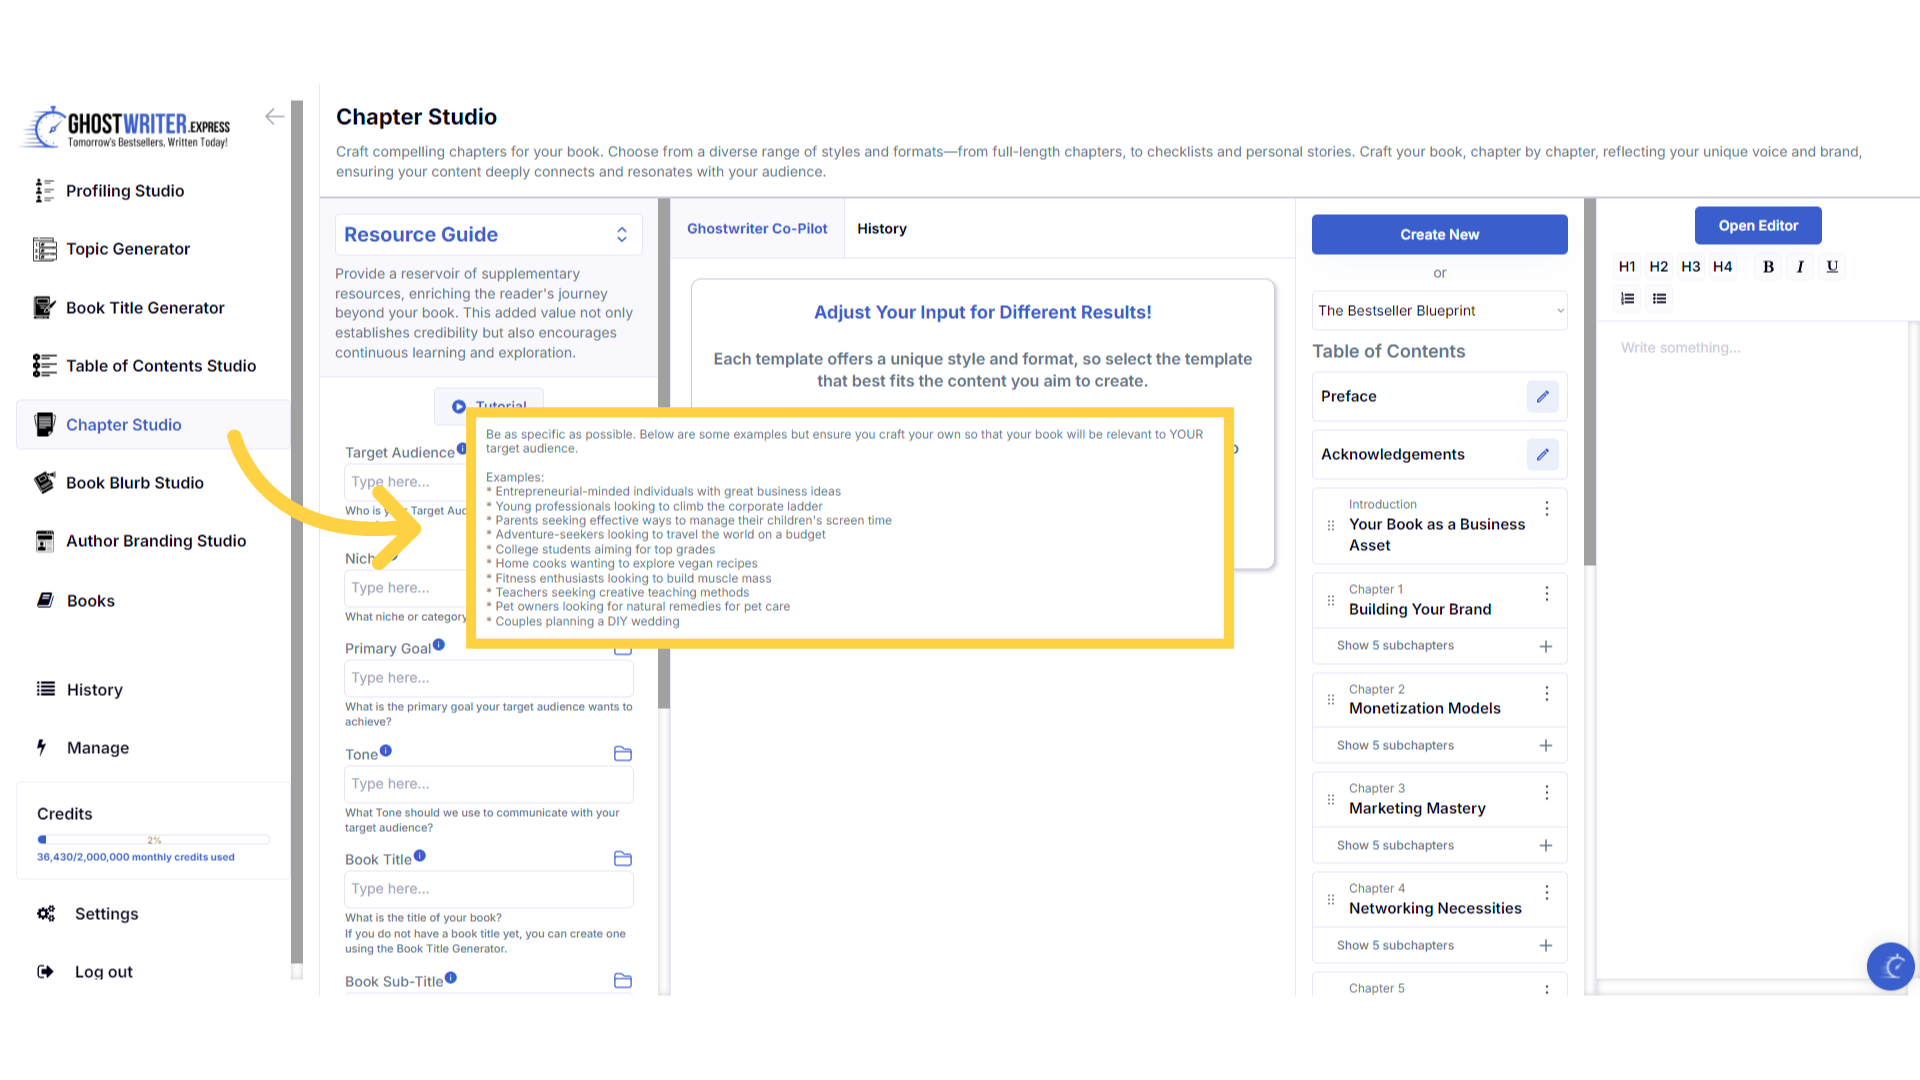
Task: Click the info icon next to Primary Goal
Action: coord(438,645)
